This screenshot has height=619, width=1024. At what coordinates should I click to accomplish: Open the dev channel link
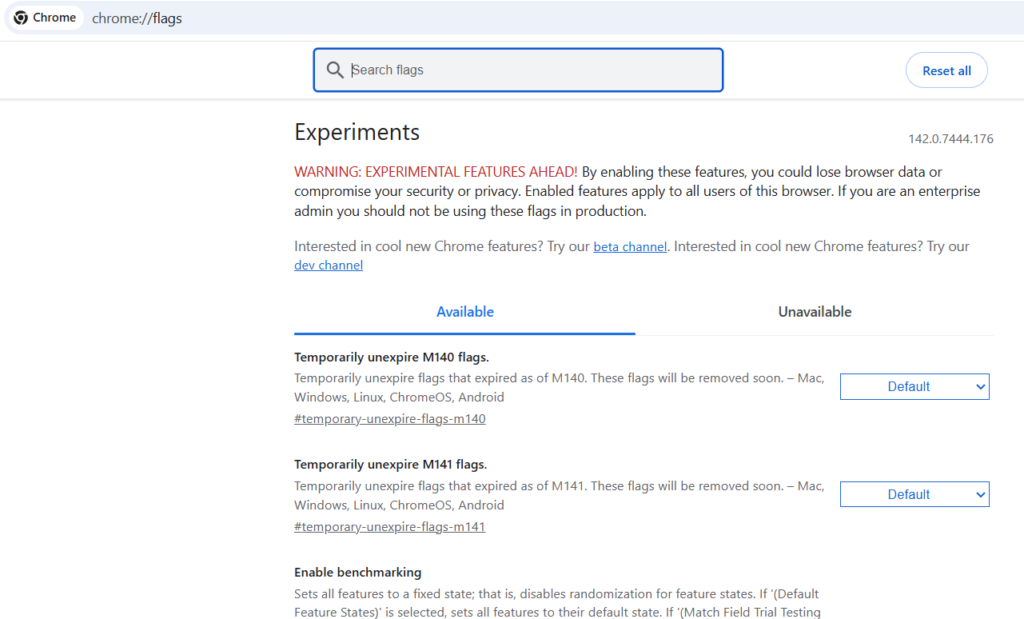(x=328, y=266)
